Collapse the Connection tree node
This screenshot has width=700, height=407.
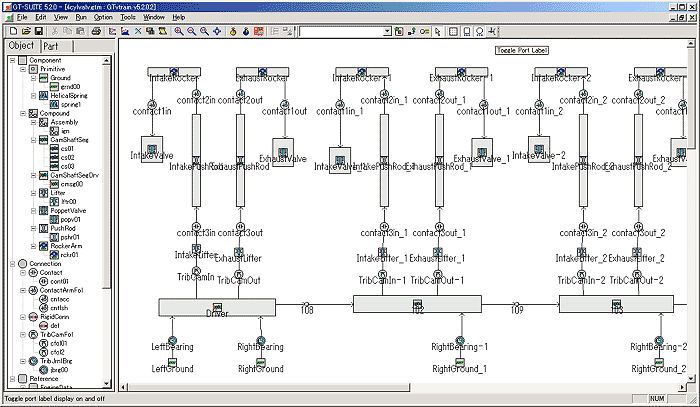click(12, 263)
